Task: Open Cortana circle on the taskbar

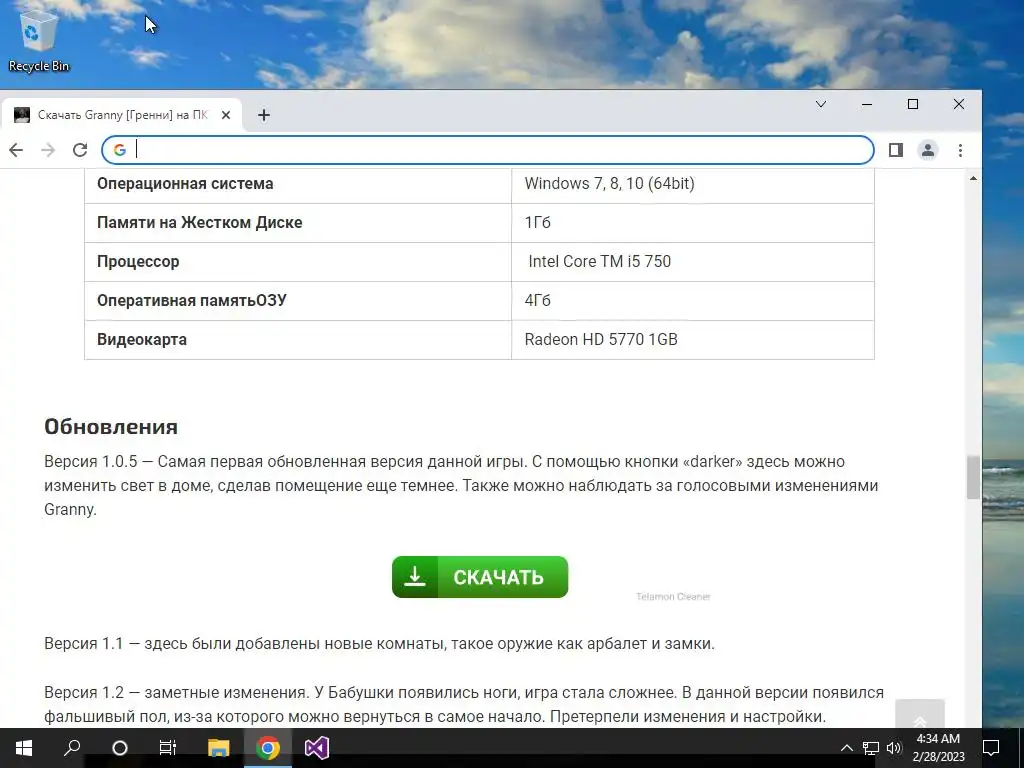Action: coord(120,748)
